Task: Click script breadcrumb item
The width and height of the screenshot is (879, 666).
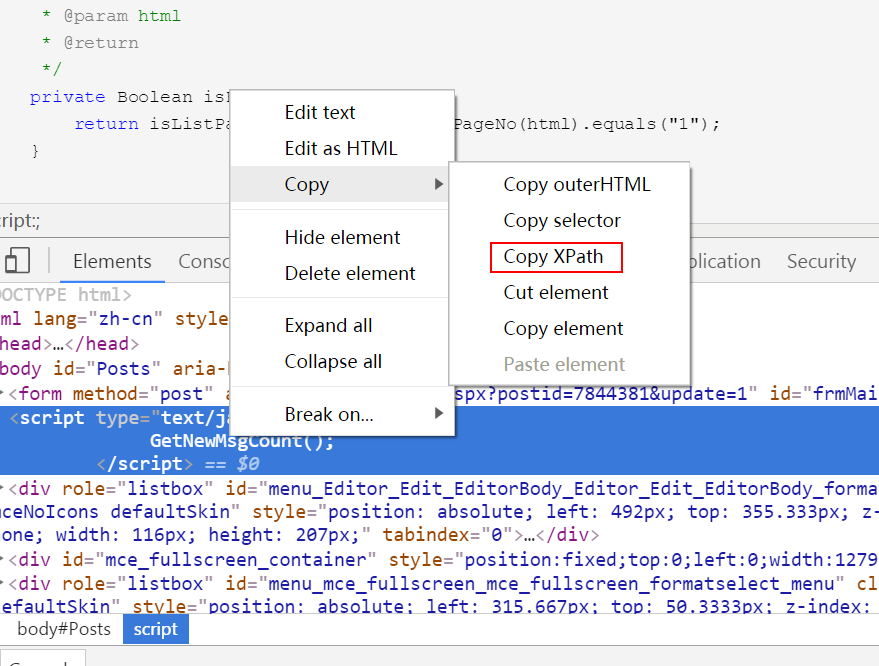Action: coord(155,629)
